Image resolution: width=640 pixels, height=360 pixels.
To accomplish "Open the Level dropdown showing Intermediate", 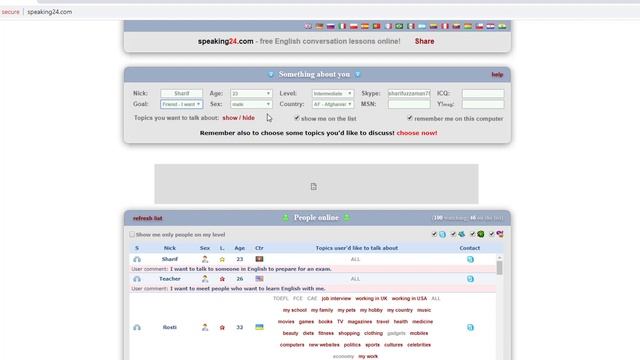I will pos(333,93).
